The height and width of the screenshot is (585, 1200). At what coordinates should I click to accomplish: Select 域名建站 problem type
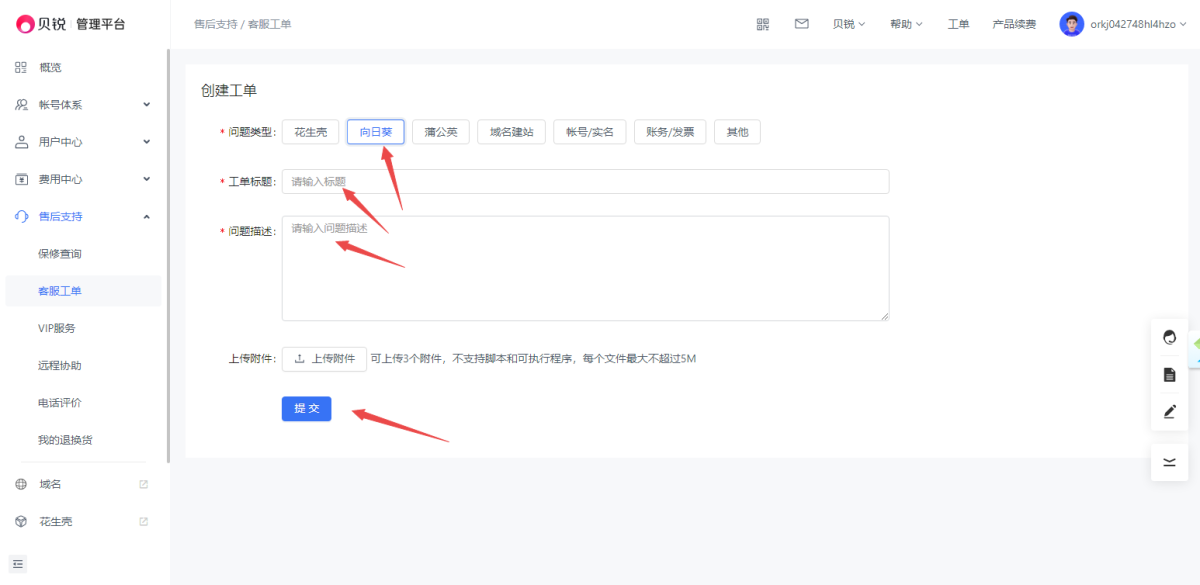[511, 132]
